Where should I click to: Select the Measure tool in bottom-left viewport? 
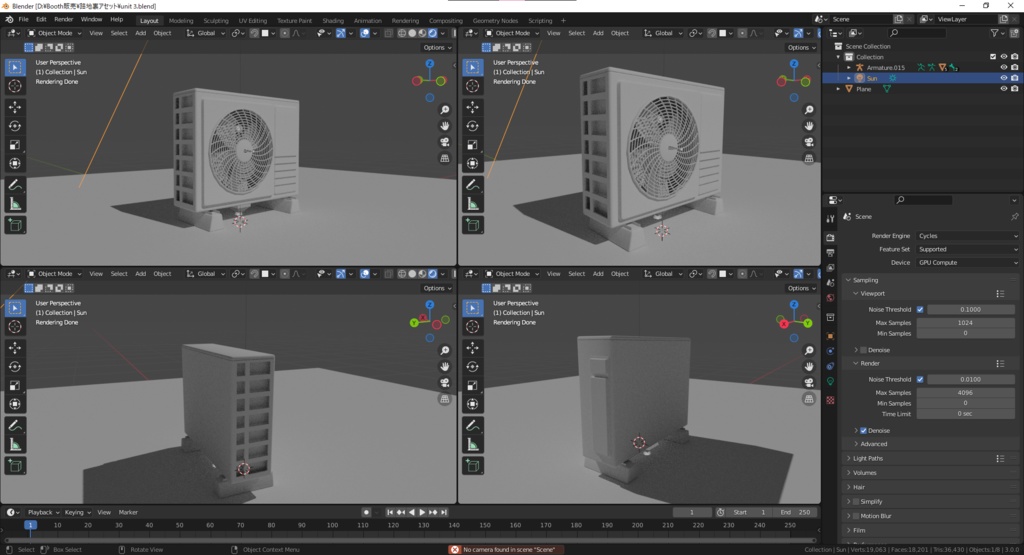click(15, 445)
